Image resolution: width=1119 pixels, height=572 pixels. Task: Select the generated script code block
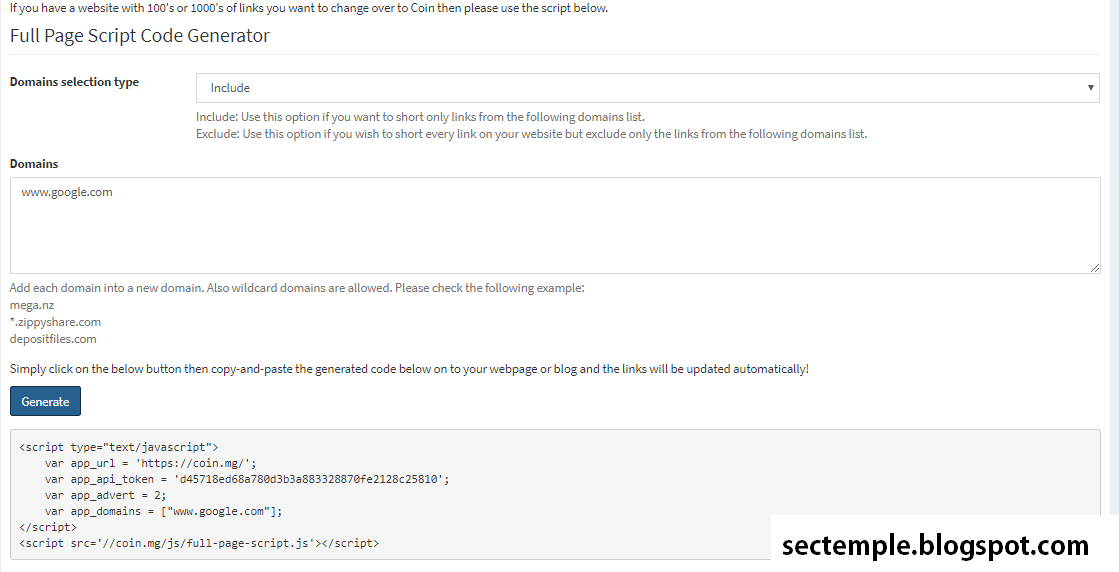(x=555, y=495)
